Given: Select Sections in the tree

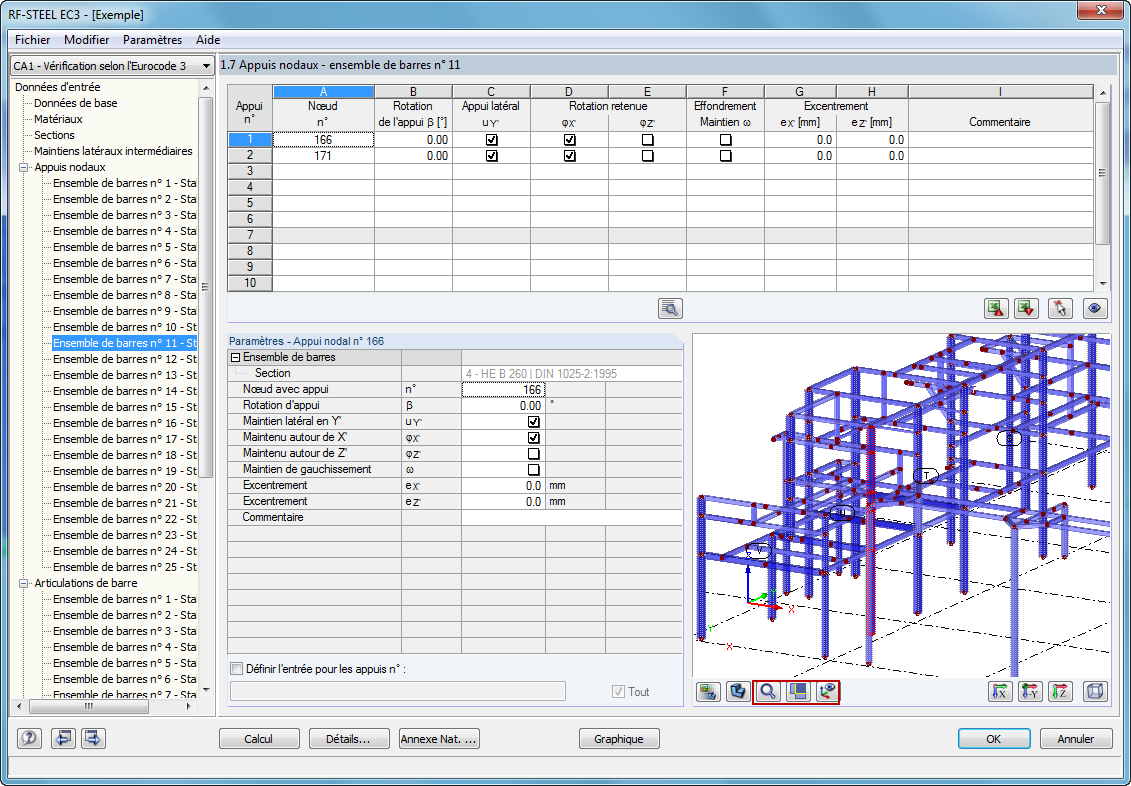Looking at the screenshot, I should click(54, 135).
